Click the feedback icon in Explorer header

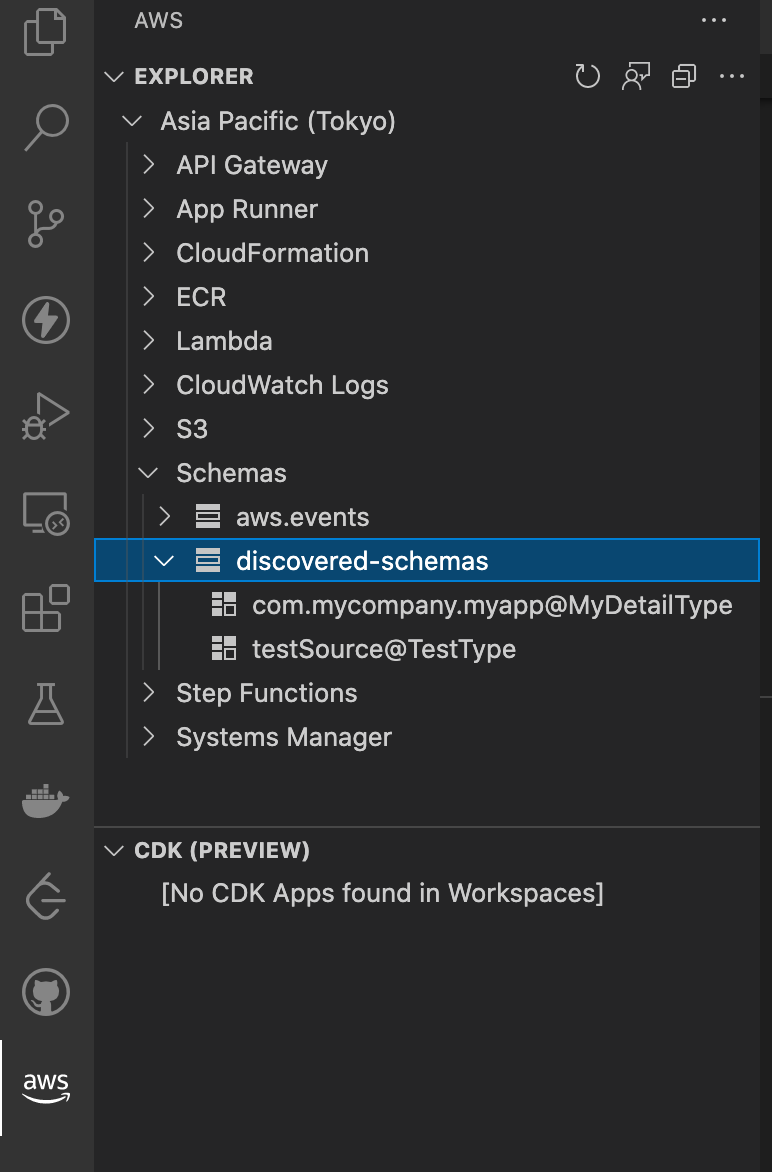(x=636, y=76)
